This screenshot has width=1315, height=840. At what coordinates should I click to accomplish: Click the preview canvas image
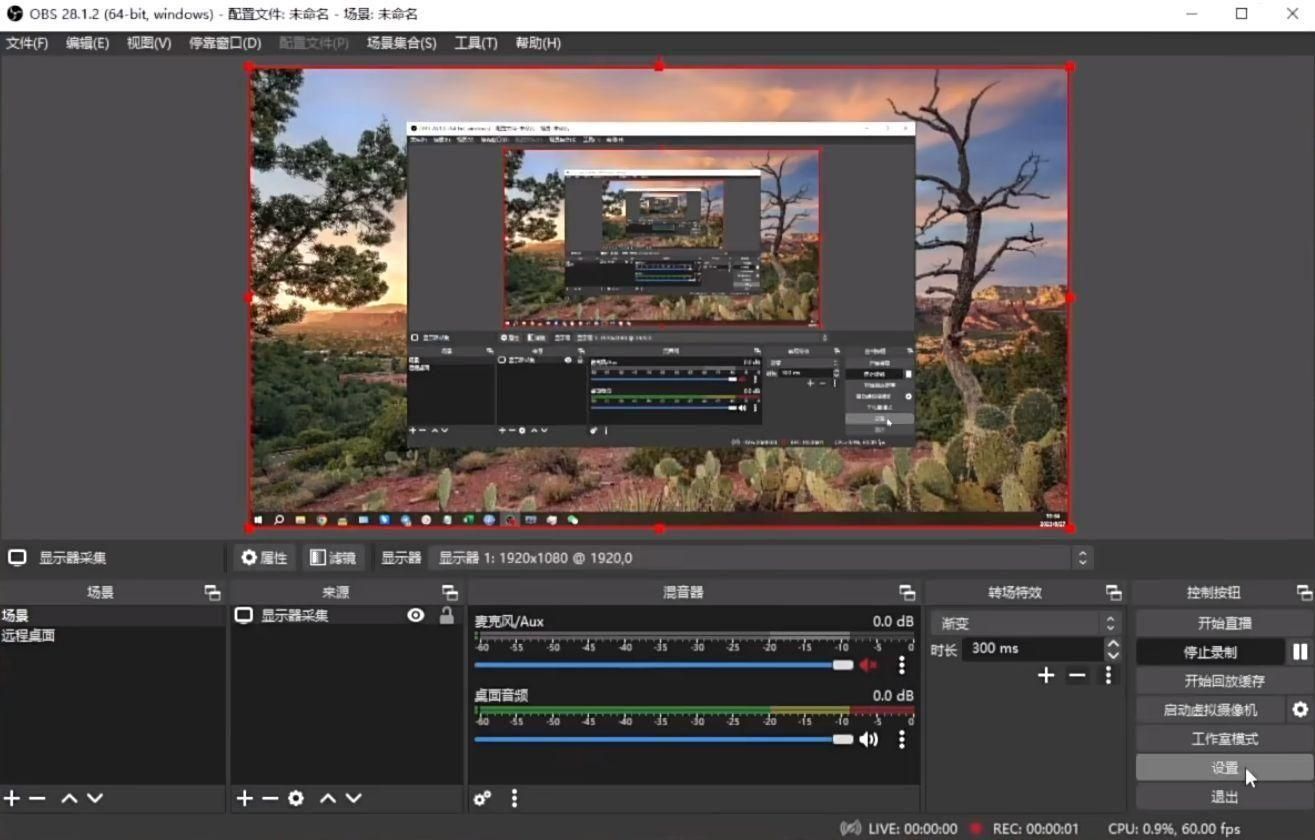point(659,297)
